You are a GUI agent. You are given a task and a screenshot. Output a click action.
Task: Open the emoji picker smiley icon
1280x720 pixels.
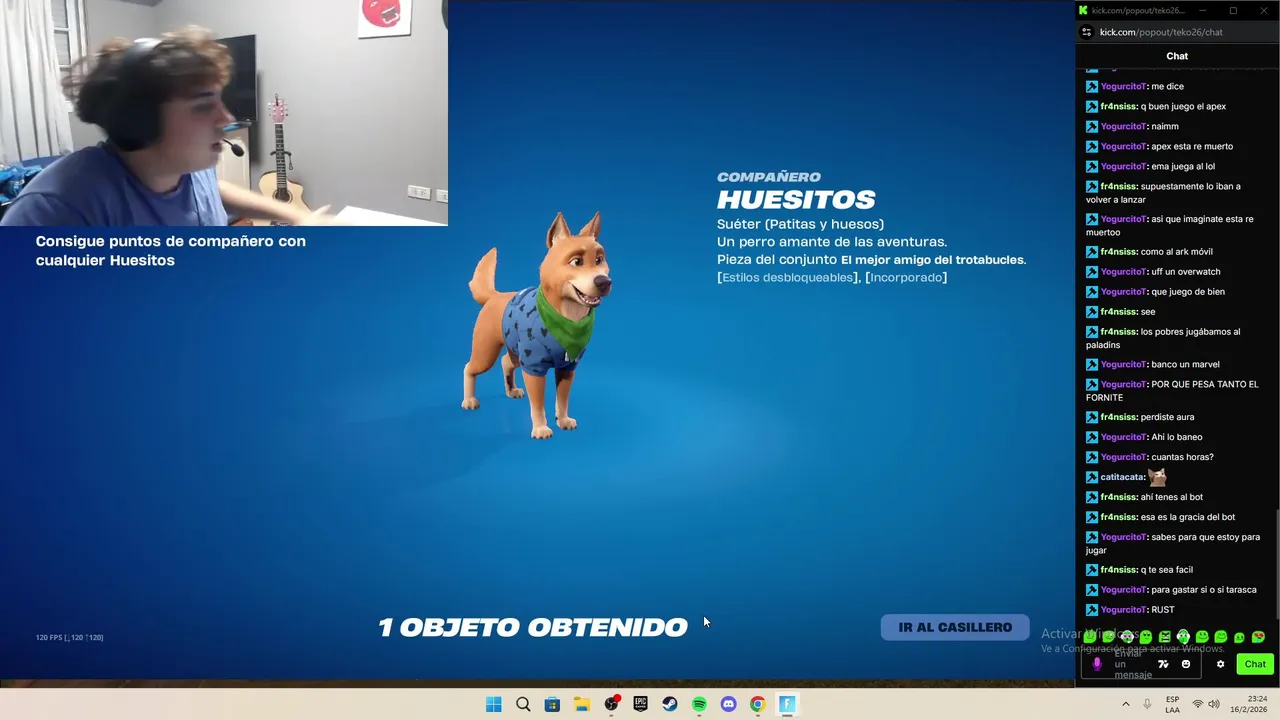pyautogui.click(x=1186, y=664)
